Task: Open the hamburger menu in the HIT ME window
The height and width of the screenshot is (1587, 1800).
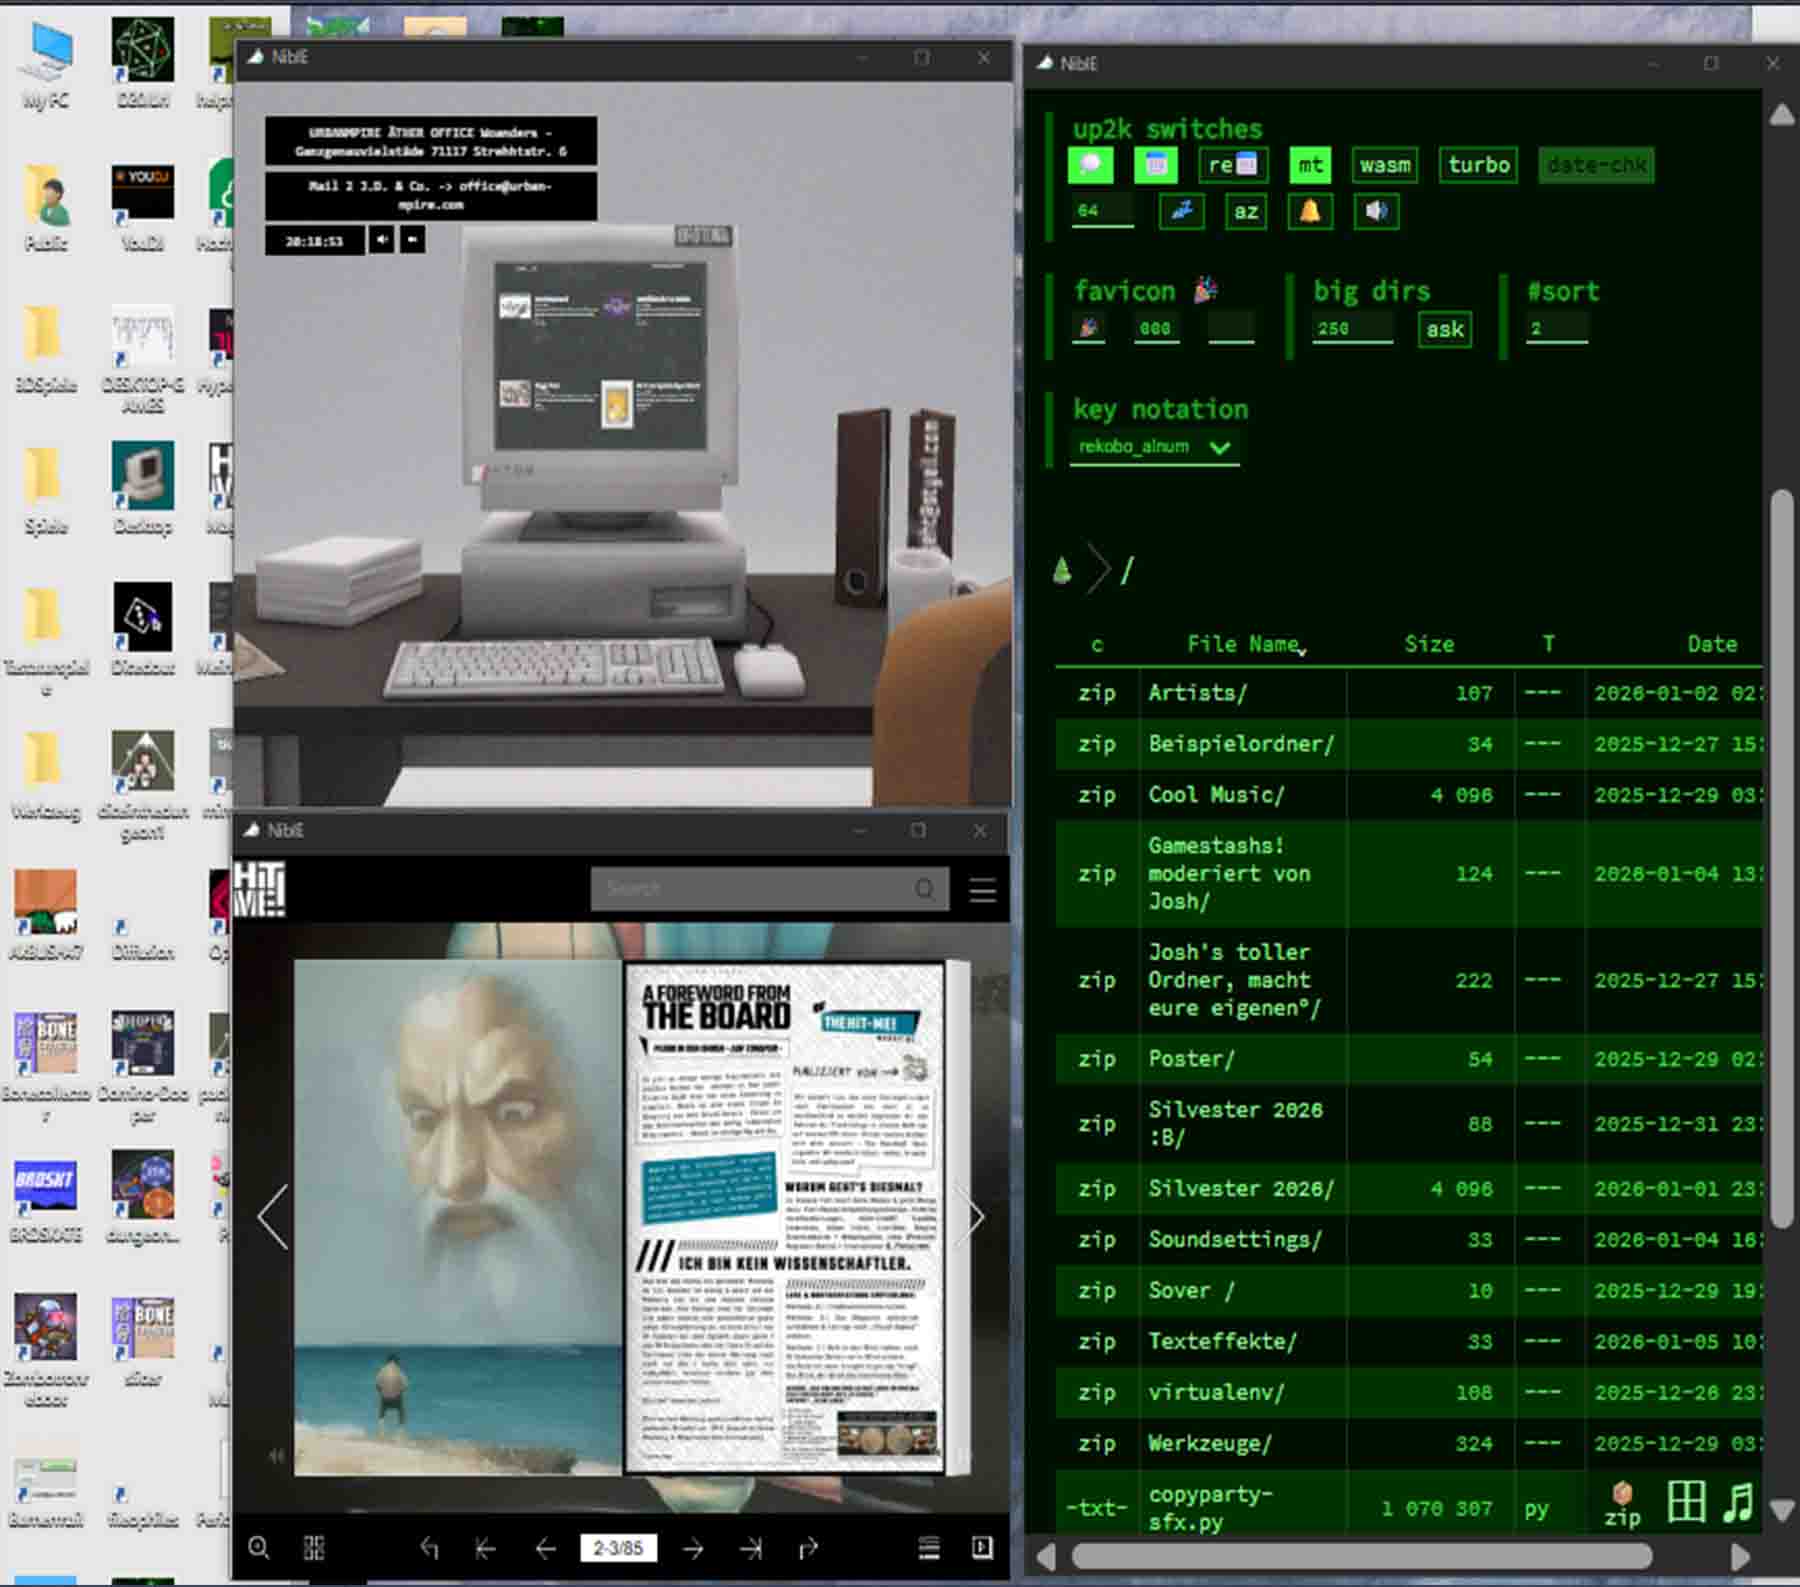Action: (982, 889)
